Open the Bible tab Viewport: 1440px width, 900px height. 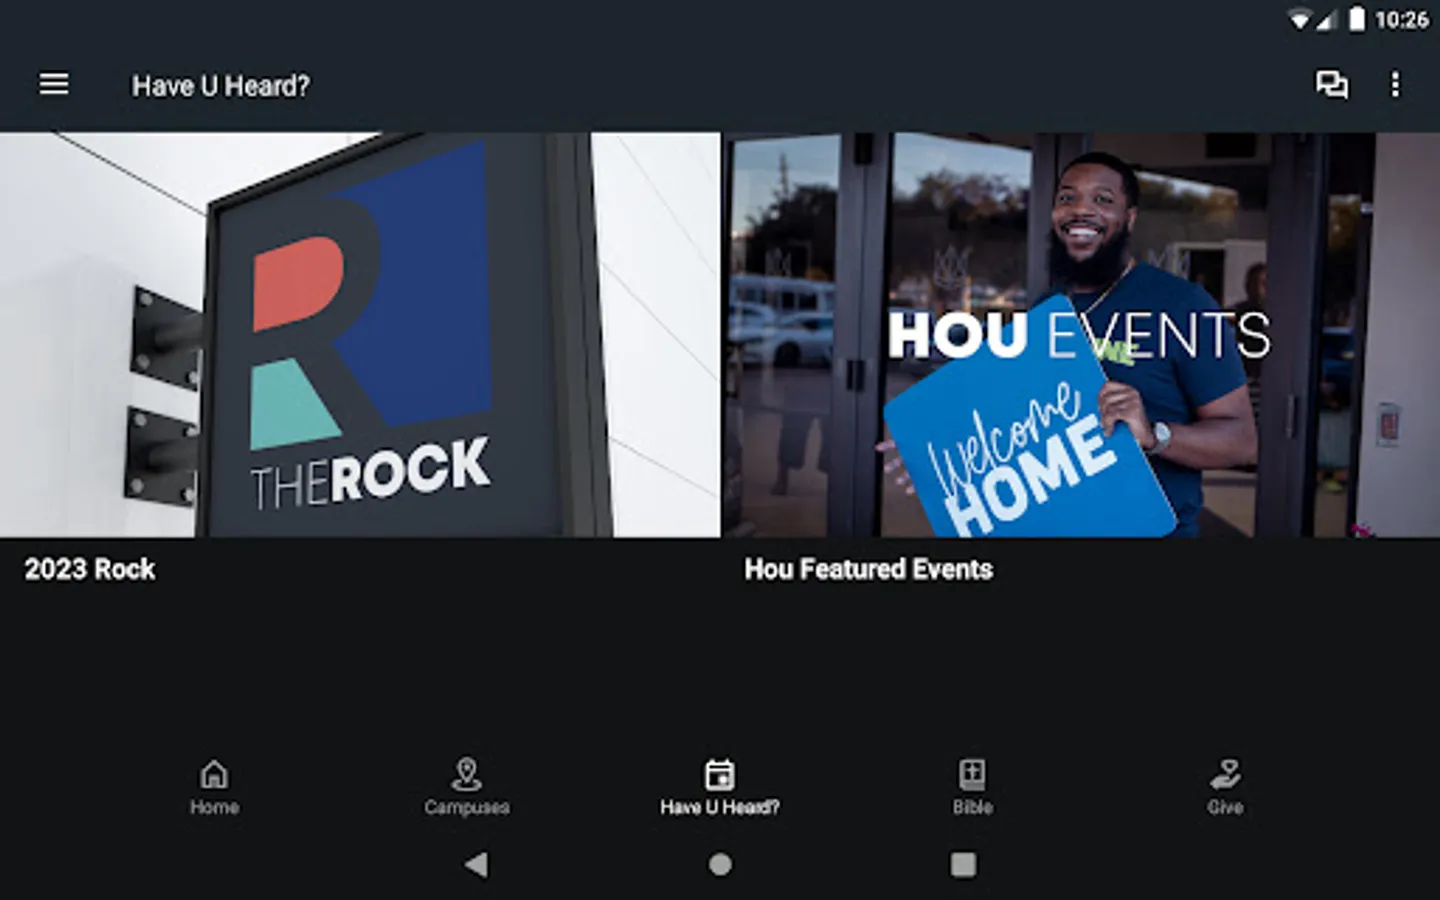tap(972, 787)
